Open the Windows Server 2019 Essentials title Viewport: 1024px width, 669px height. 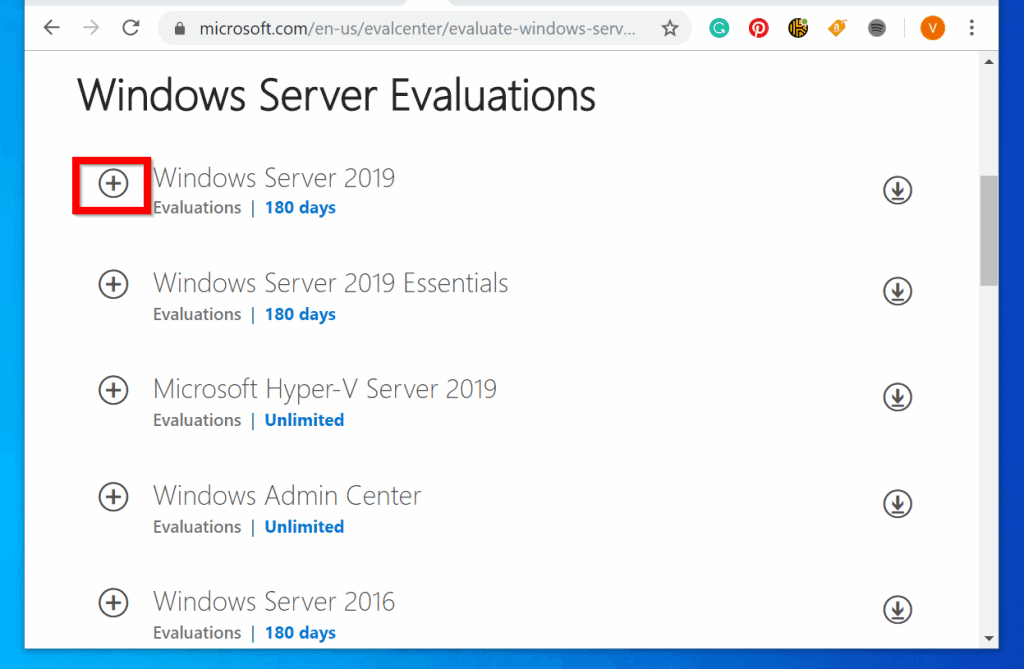click(330, 283)
